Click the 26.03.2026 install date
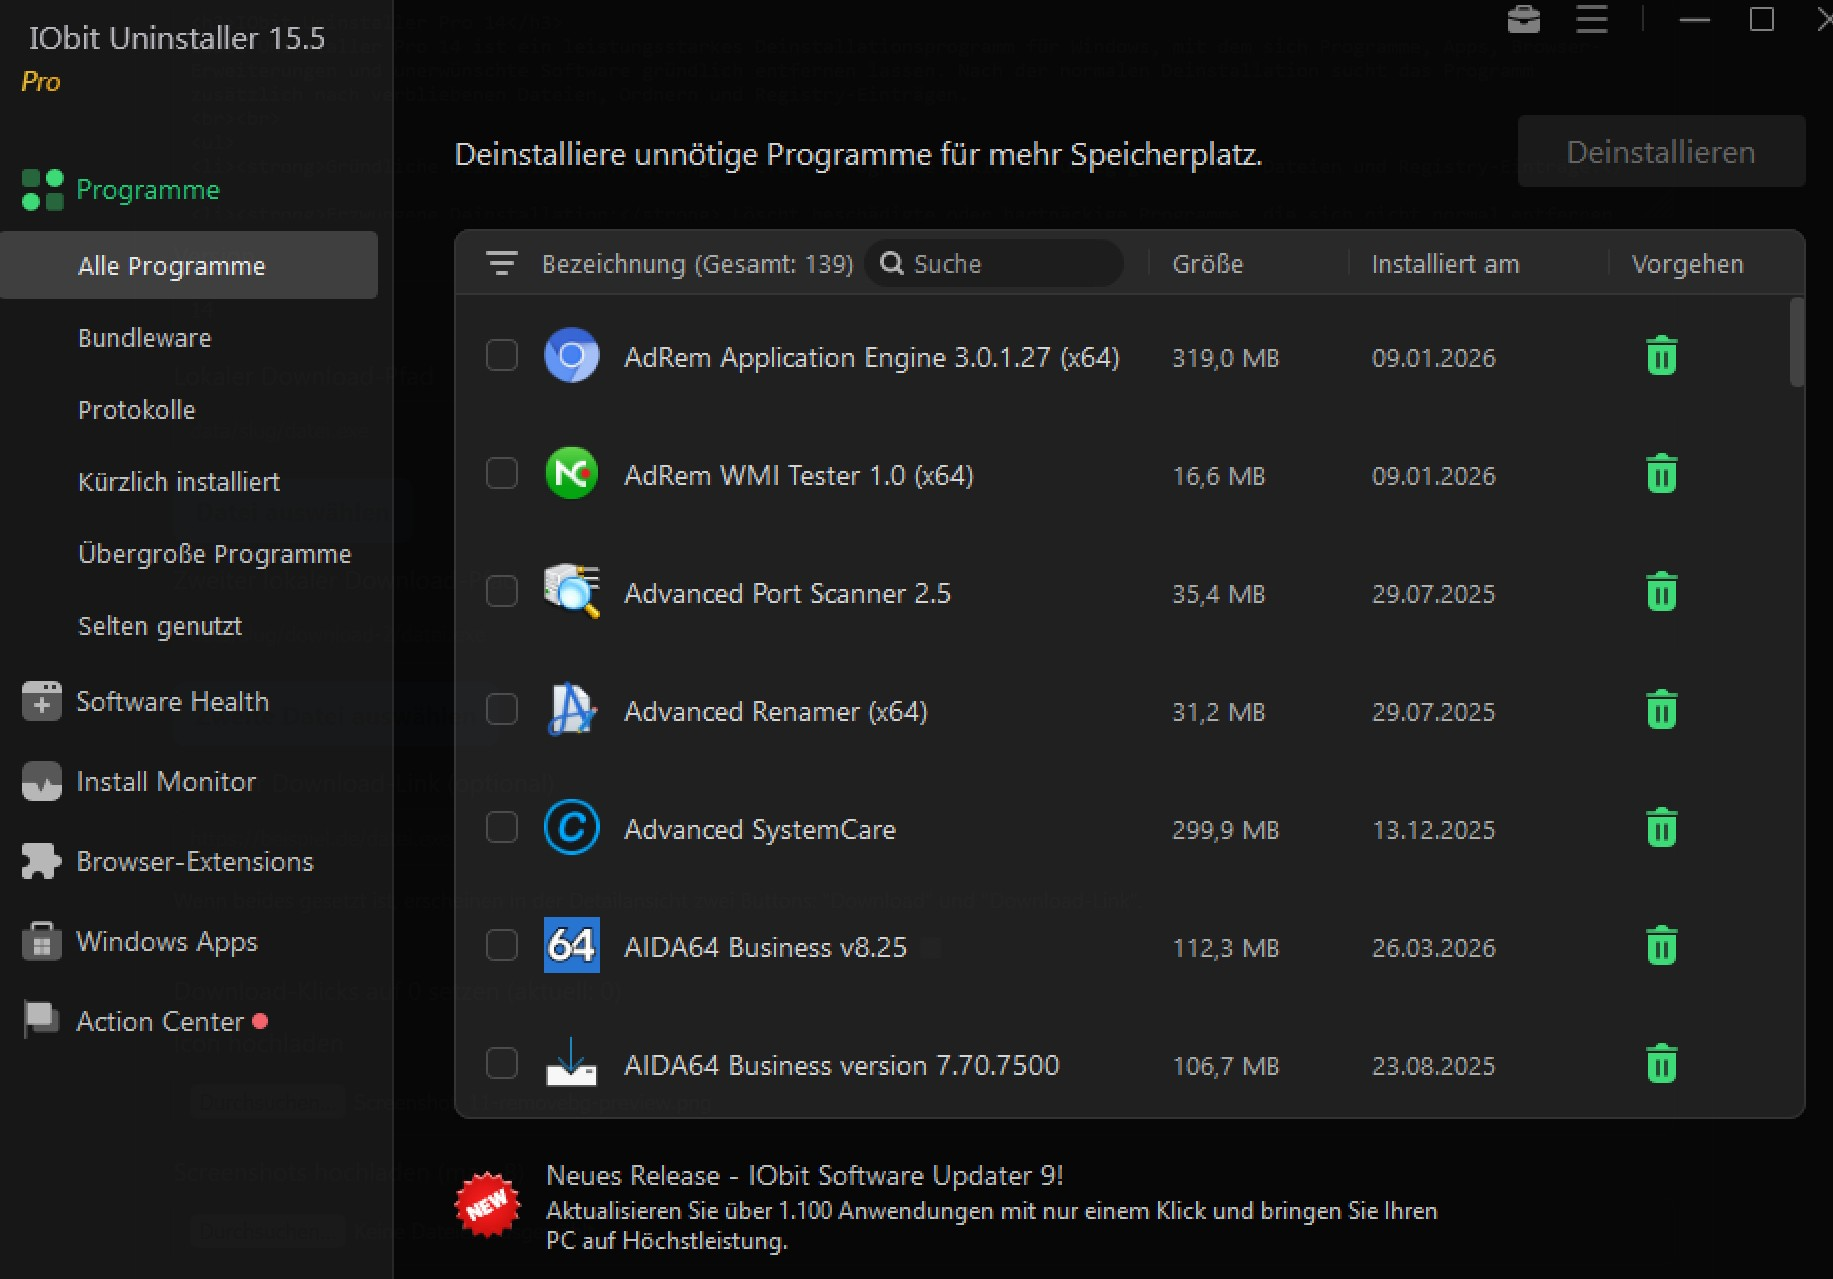The width and height of the screenshot is (1833, 1279). pyautogui.click(x=1433, y=948)
